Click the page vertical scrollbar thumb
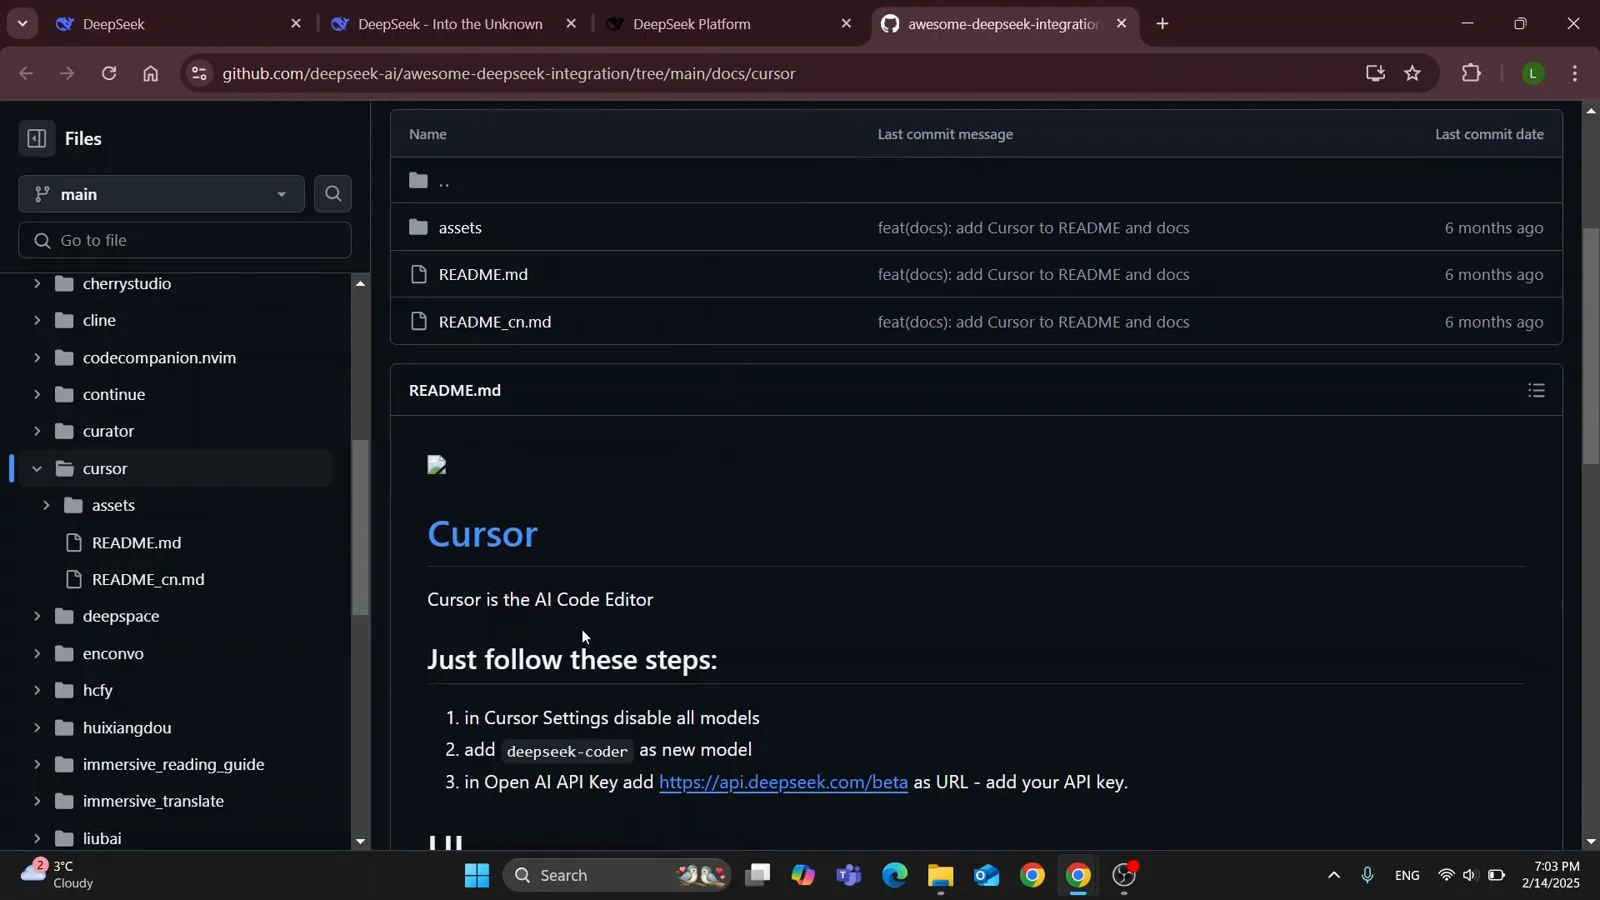The height and width of the screenshot is (900, 1600). tap(1591, 346)
